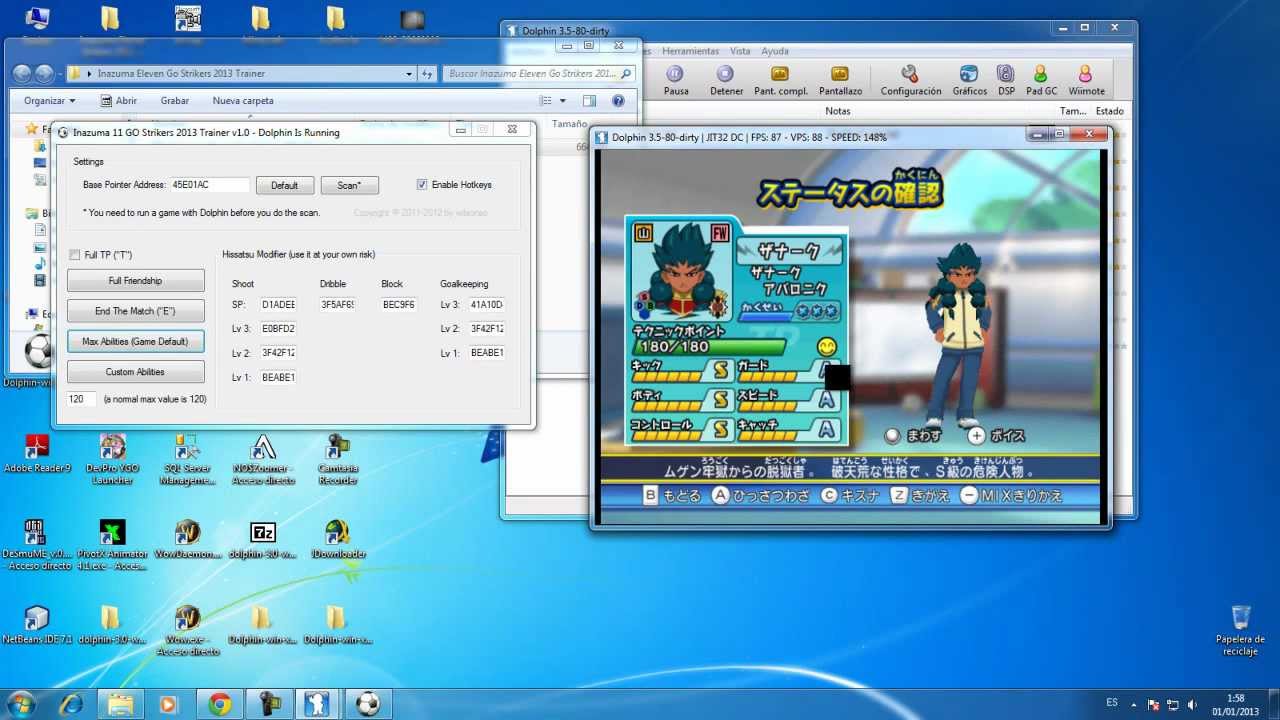The image size is (1280, 720).
Task: Click Nueva carpeta in Explorer toolbar
Action: click(x=243, y=101)
